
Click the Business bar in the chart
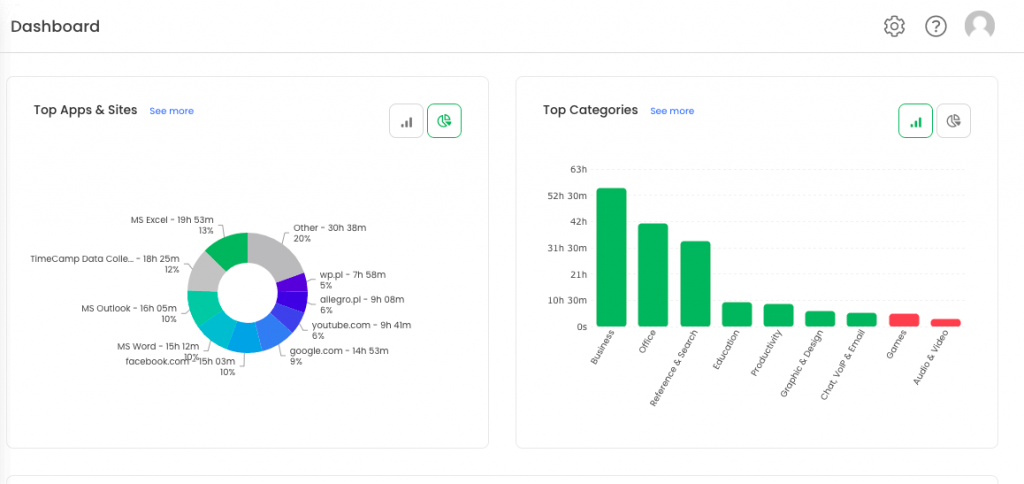pos(611,258)
